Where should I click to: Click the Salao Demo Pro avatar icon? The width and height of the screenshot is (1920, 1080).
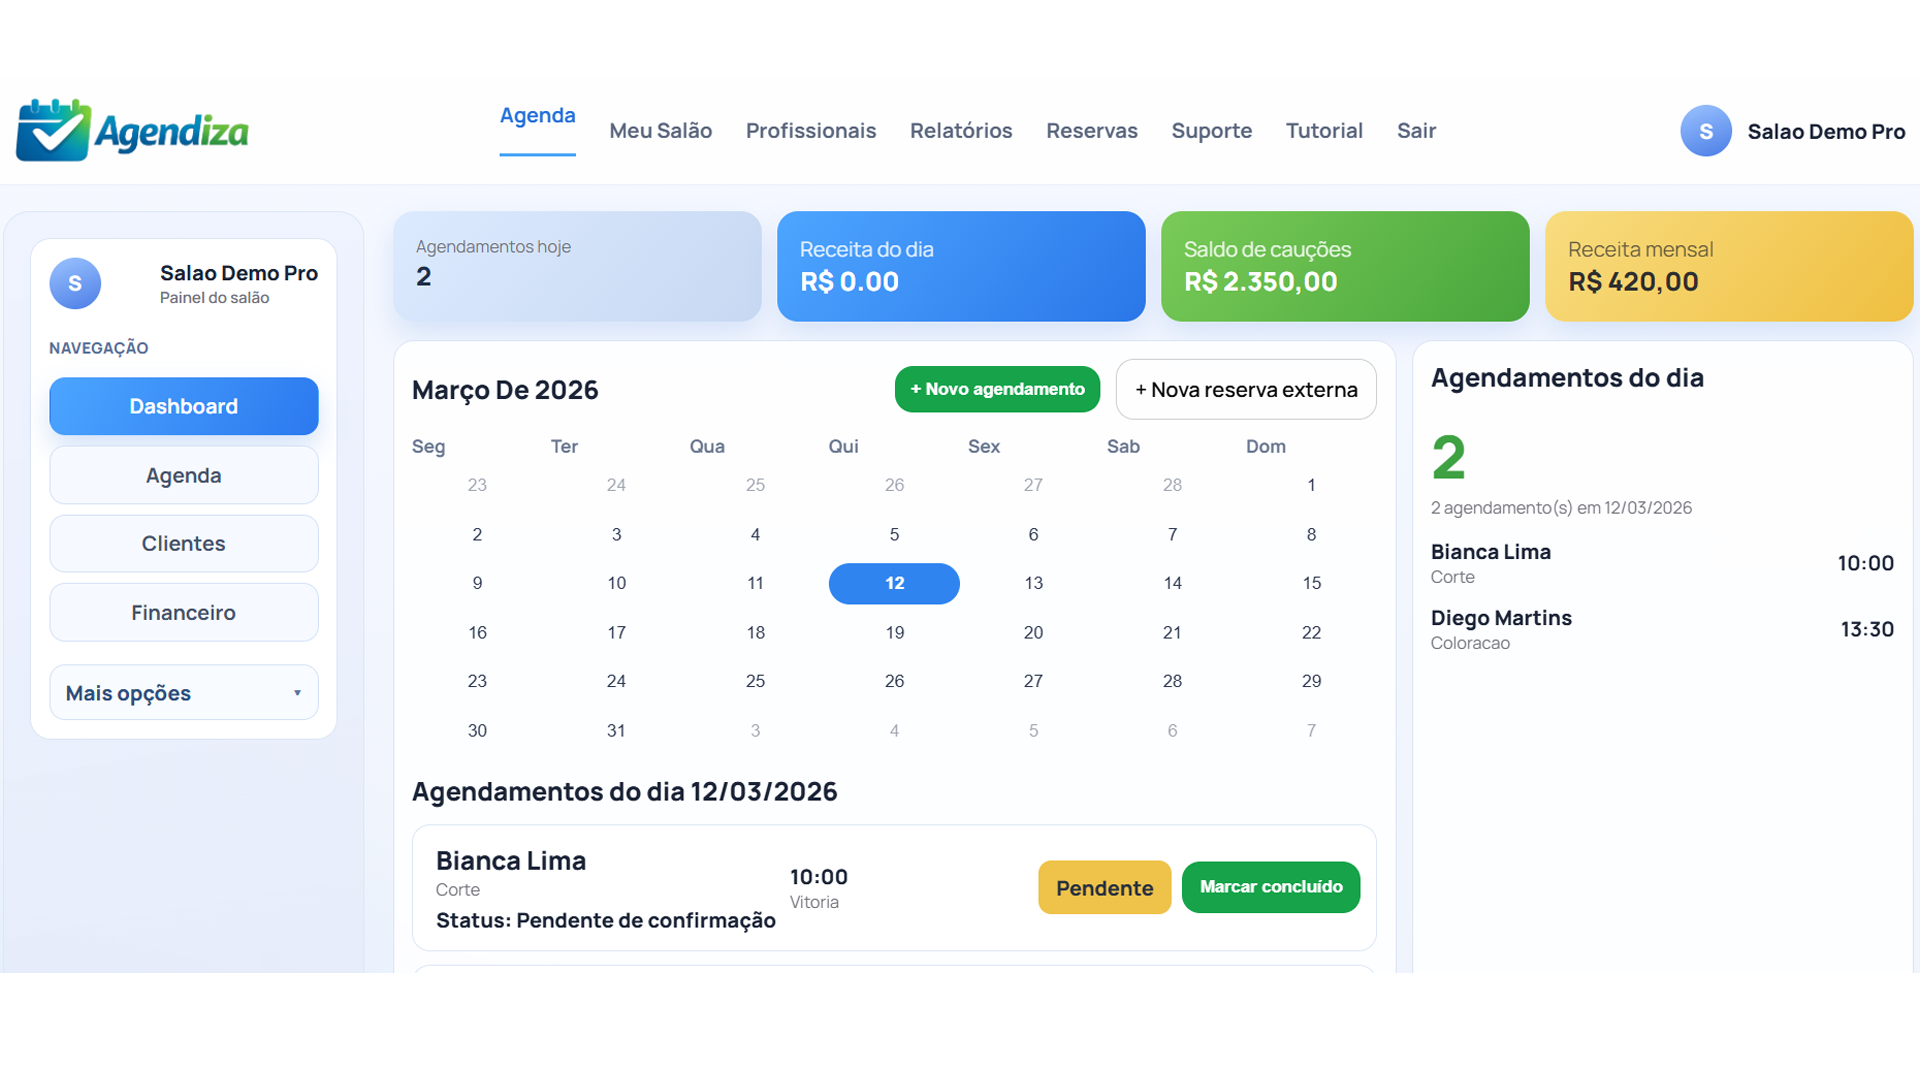click(1706, 130)
